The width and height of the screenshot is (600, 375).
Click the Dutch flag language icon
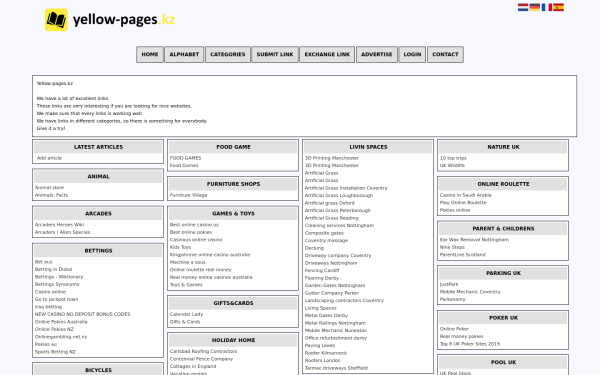point(523,7)
